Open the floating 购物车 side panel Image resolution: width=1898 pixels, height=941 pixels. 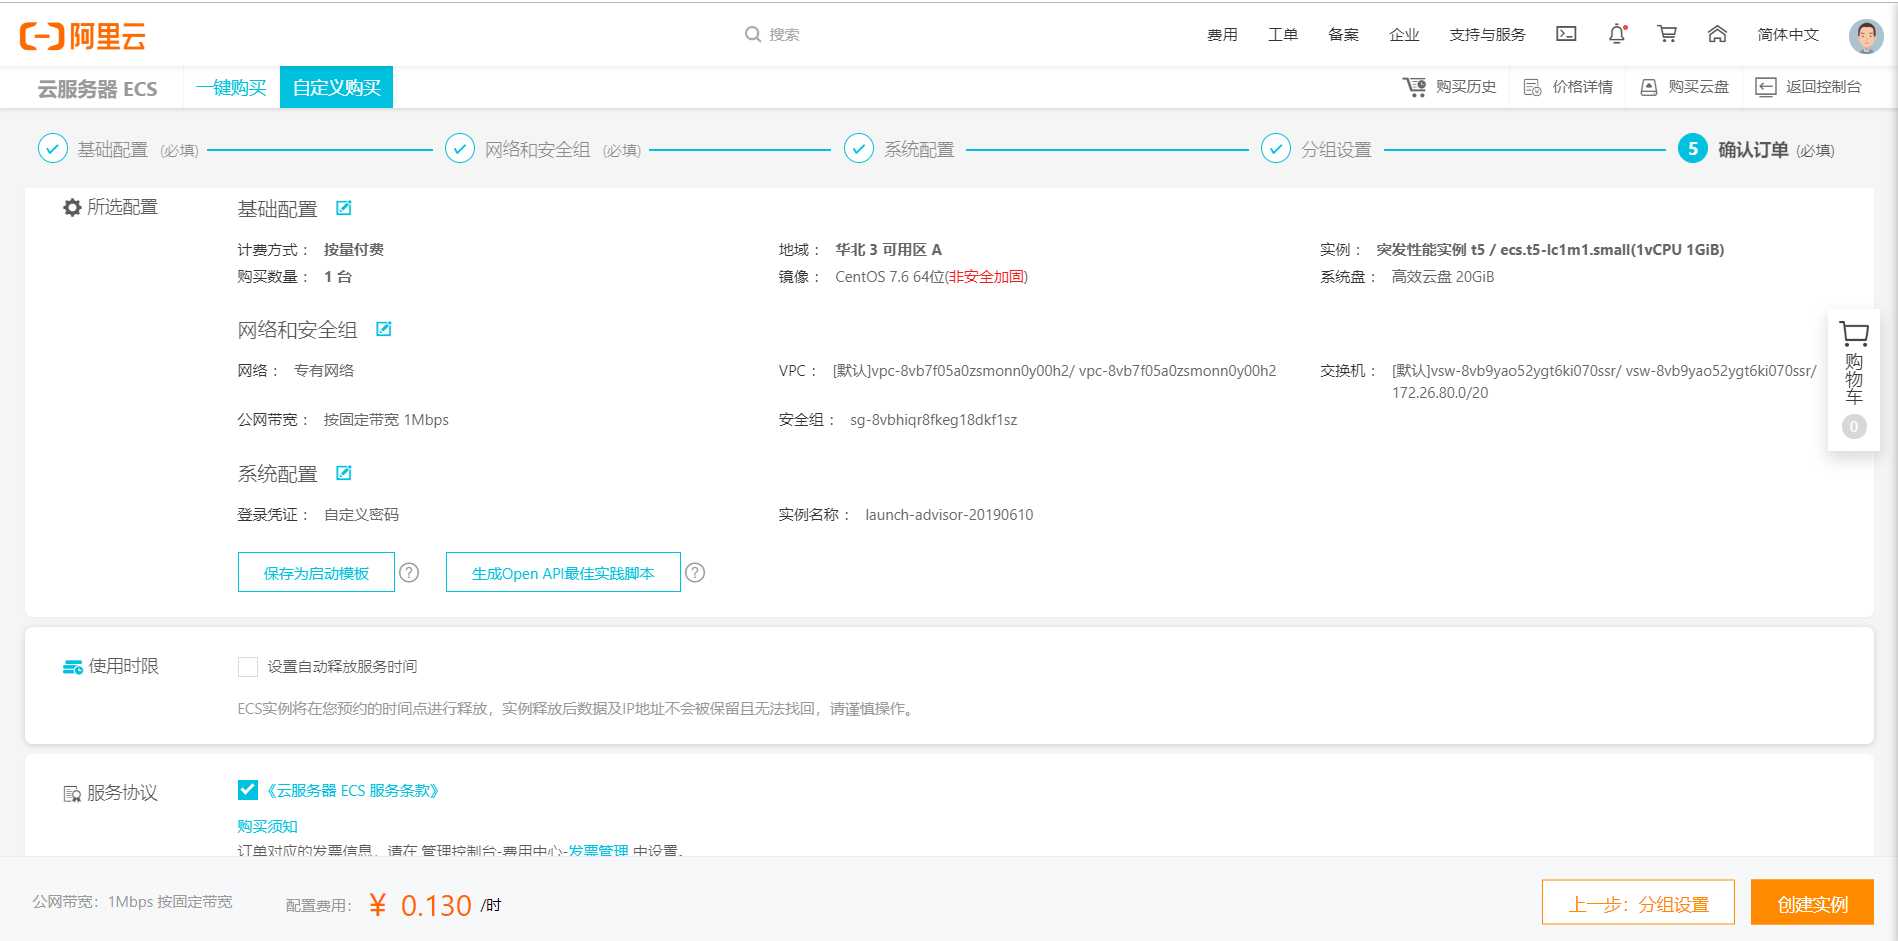[x=1853, y=380]
